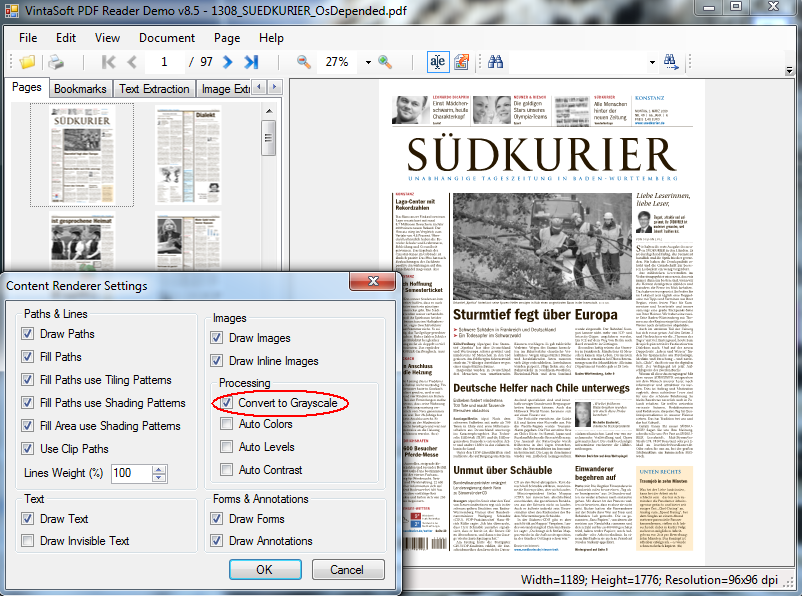Print the document using the printer icon

pyautogui.click(x=57, y=62)
